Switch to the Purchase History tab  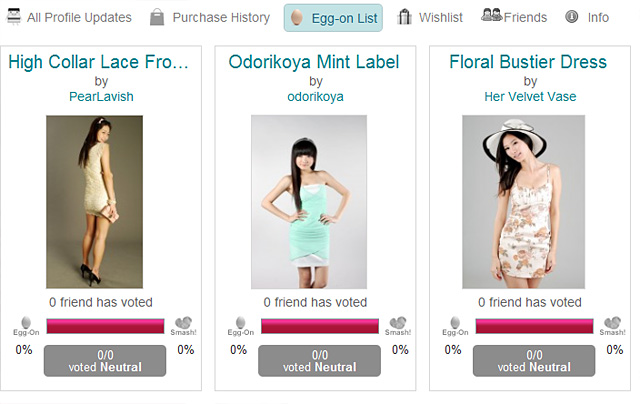tap(209, 17)
